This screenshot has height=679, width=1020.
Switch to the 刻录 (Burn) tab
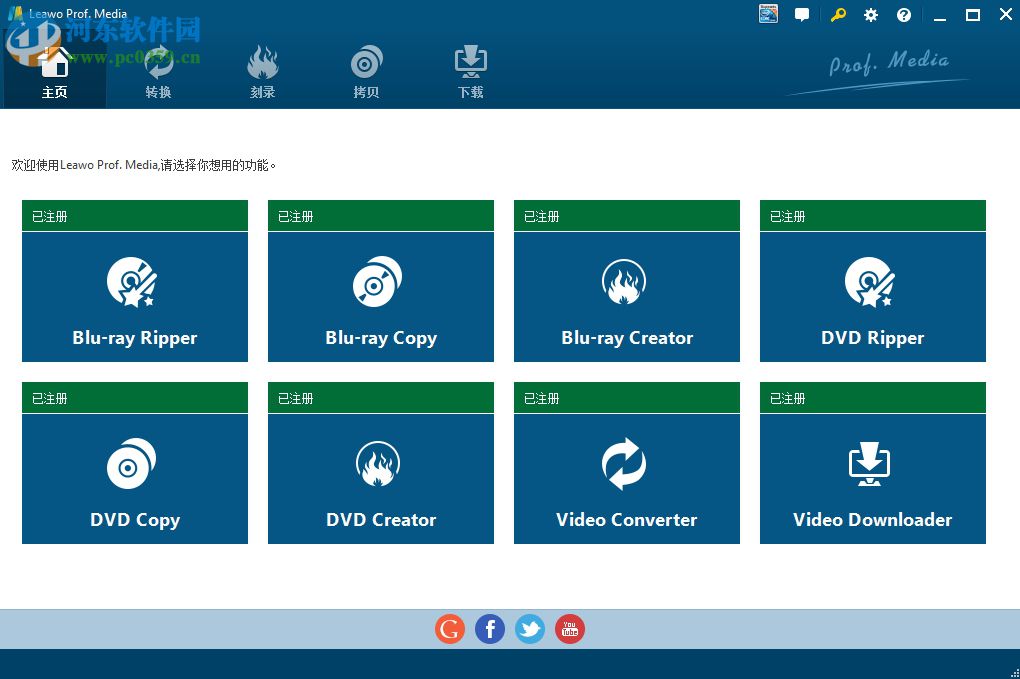pyautogui.click(x=262, y=70)
